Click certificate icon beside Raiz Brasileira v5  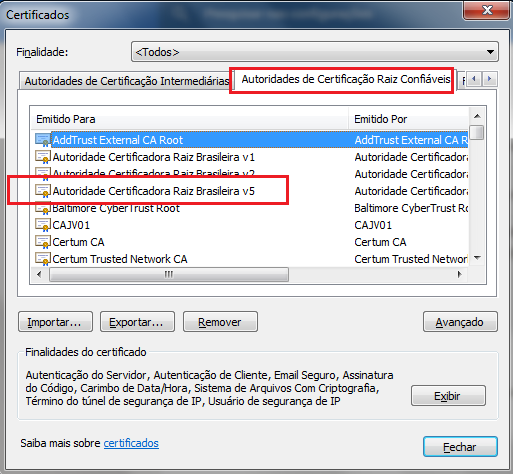43,191
